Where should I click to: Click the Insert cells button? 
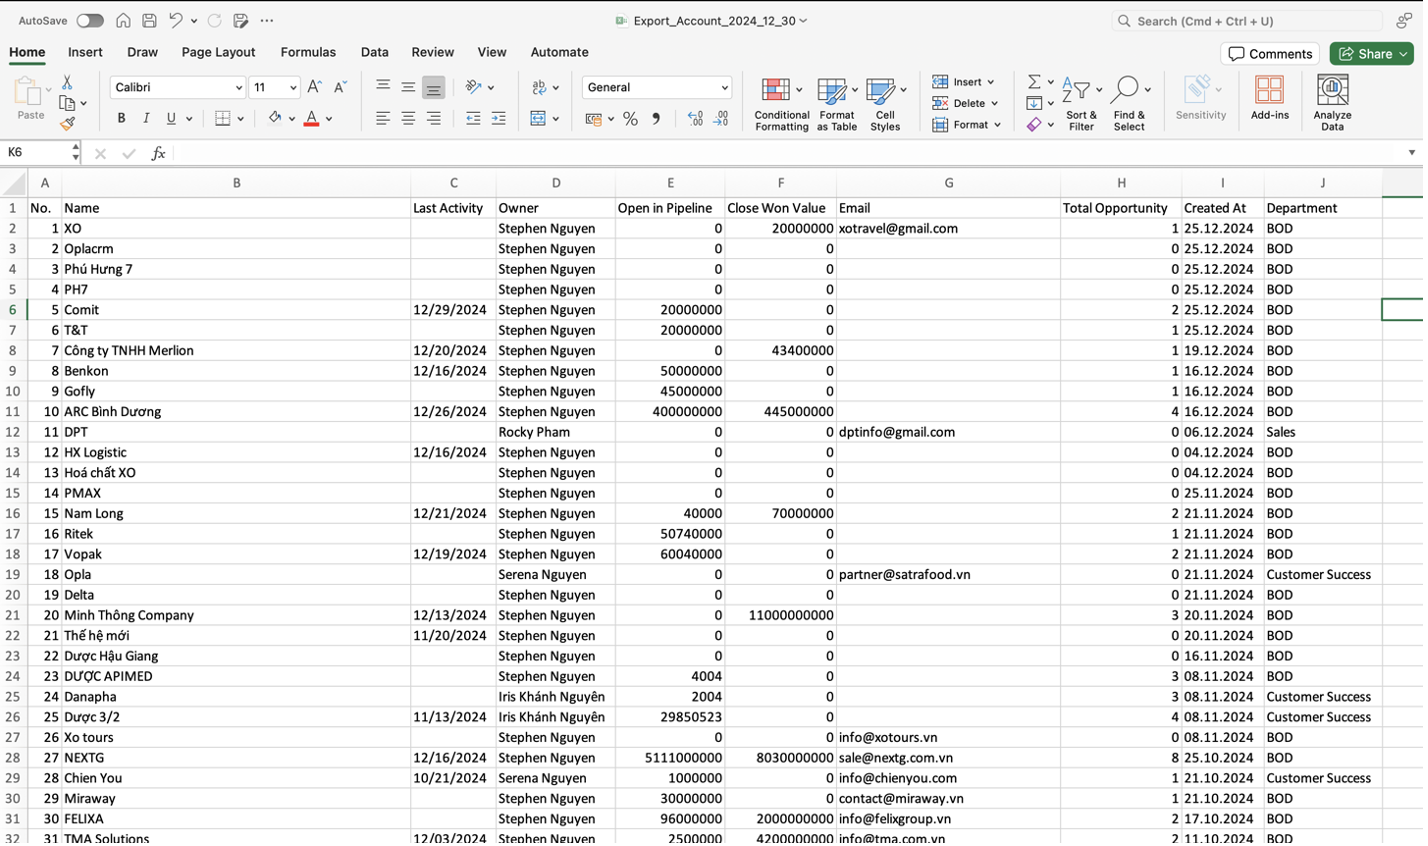tap(965, 82)
